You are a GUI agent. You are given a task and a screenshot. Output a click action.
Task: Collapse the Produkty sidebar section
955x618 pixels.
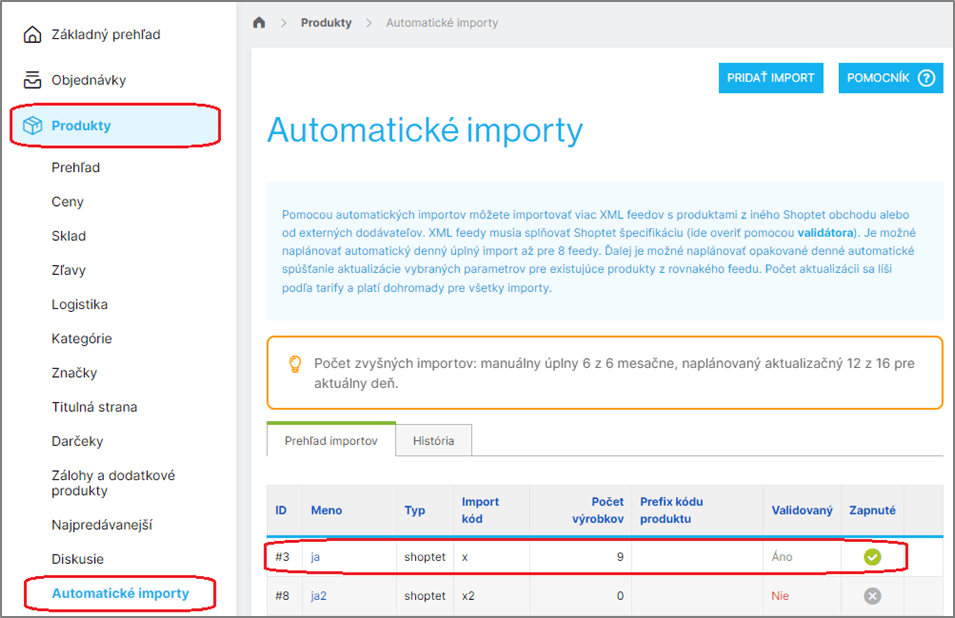[81, 126]
